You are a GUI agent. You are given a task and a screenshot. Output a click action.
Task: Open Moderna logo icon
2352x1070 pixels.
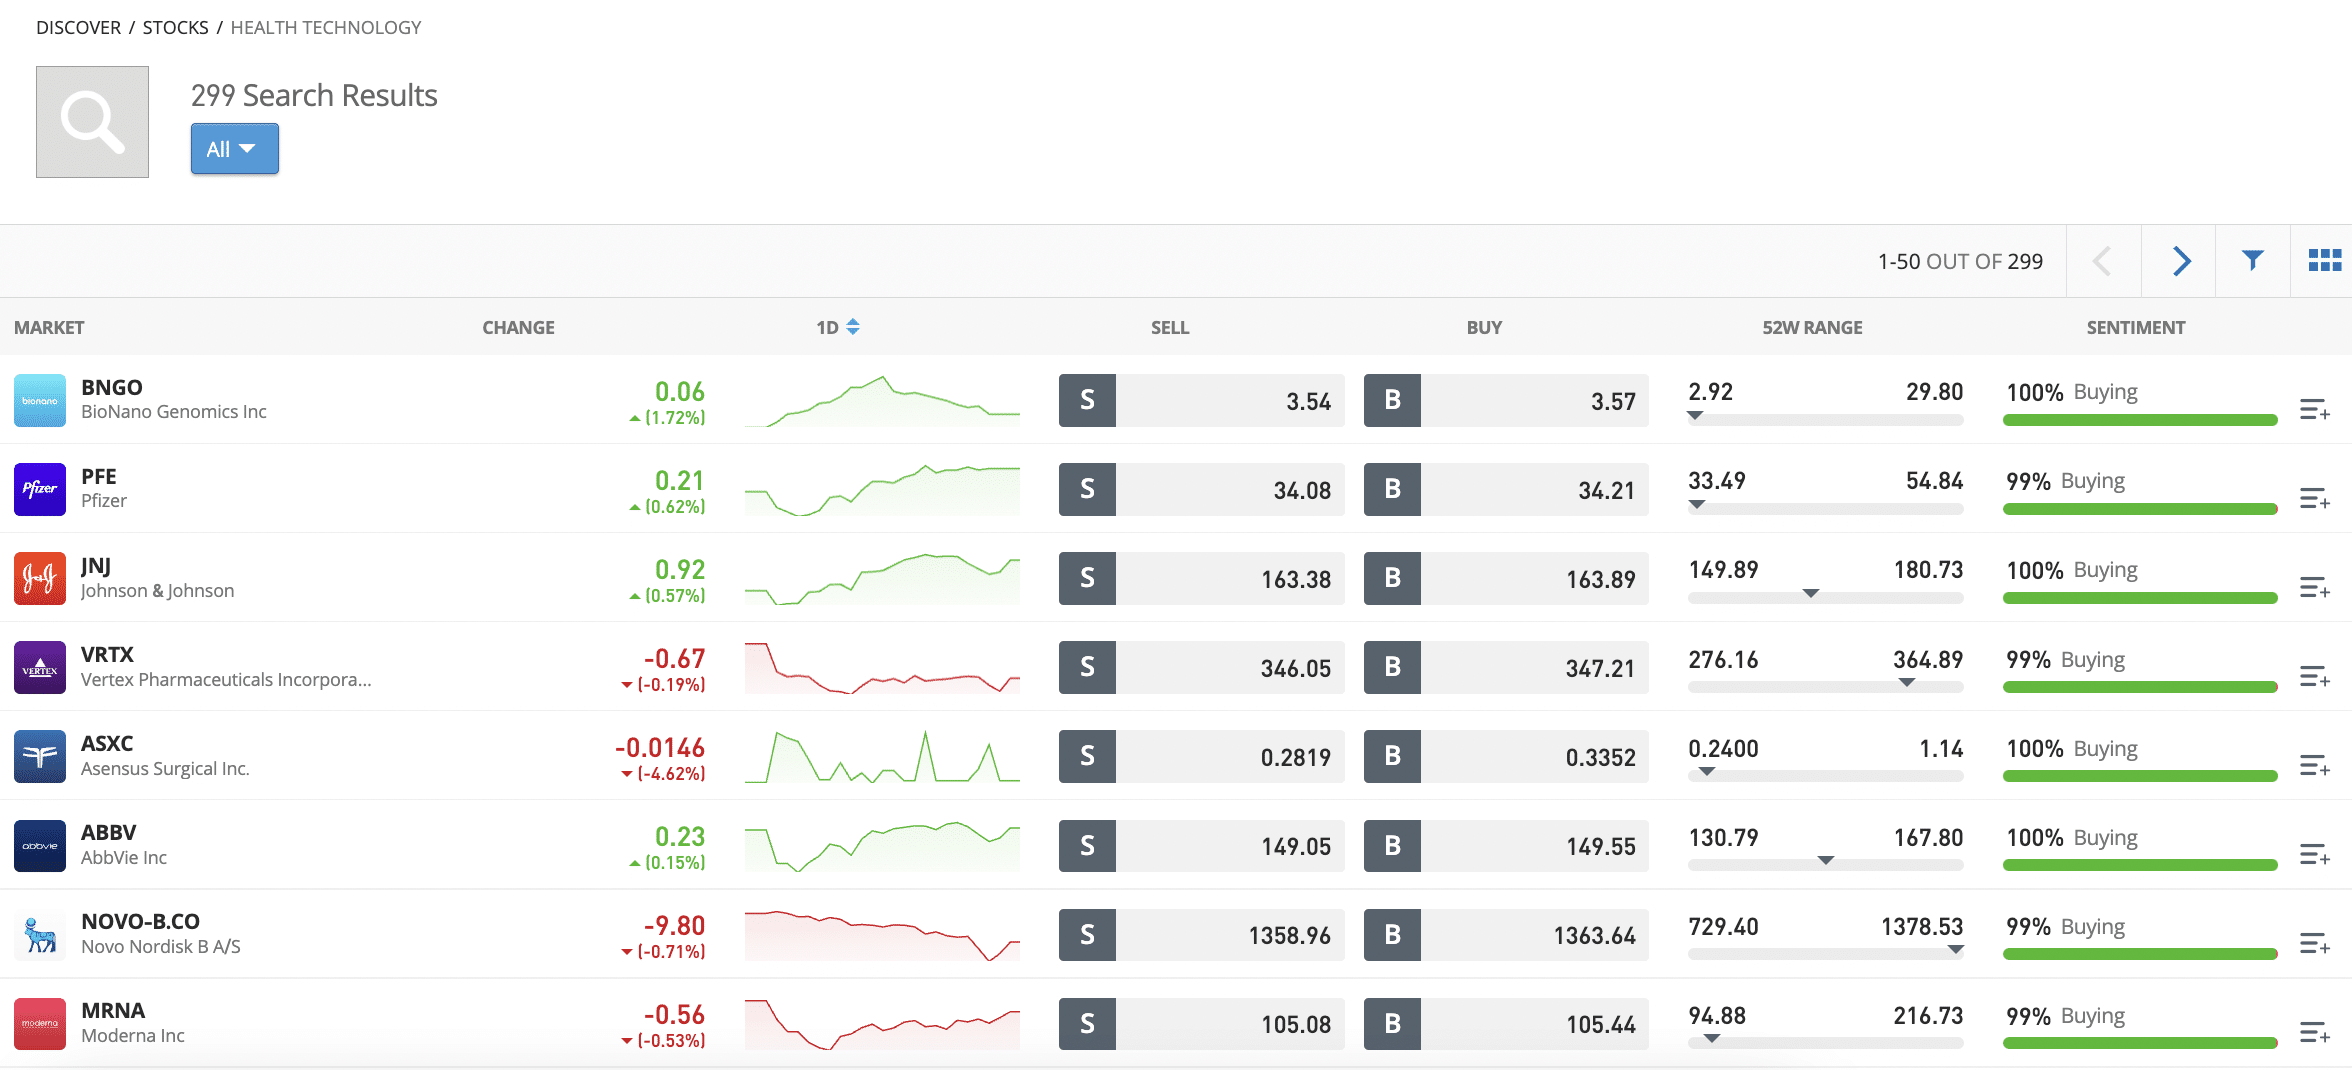click(40, 1024)
